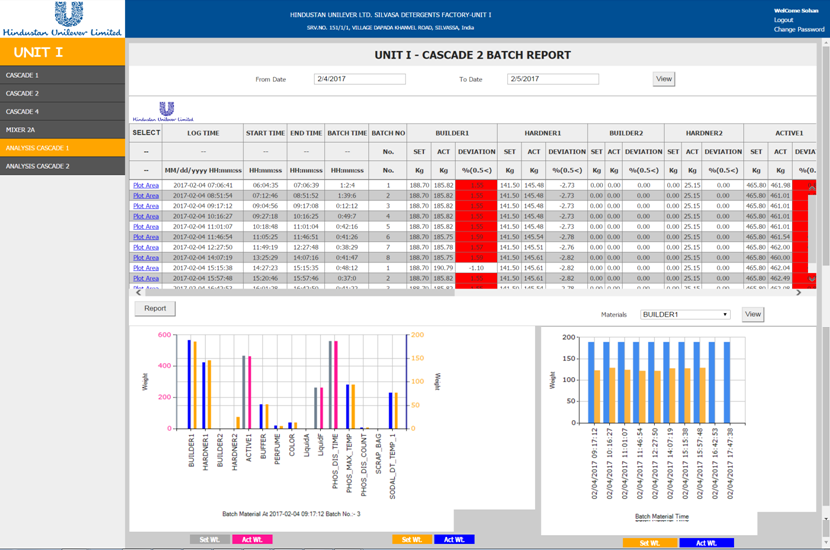Image resolution: width=830 pixels, height=550 pixels.
Task: Click the small Unilever logo above the table
Action: pyautogui.click(x=164, y=111)
